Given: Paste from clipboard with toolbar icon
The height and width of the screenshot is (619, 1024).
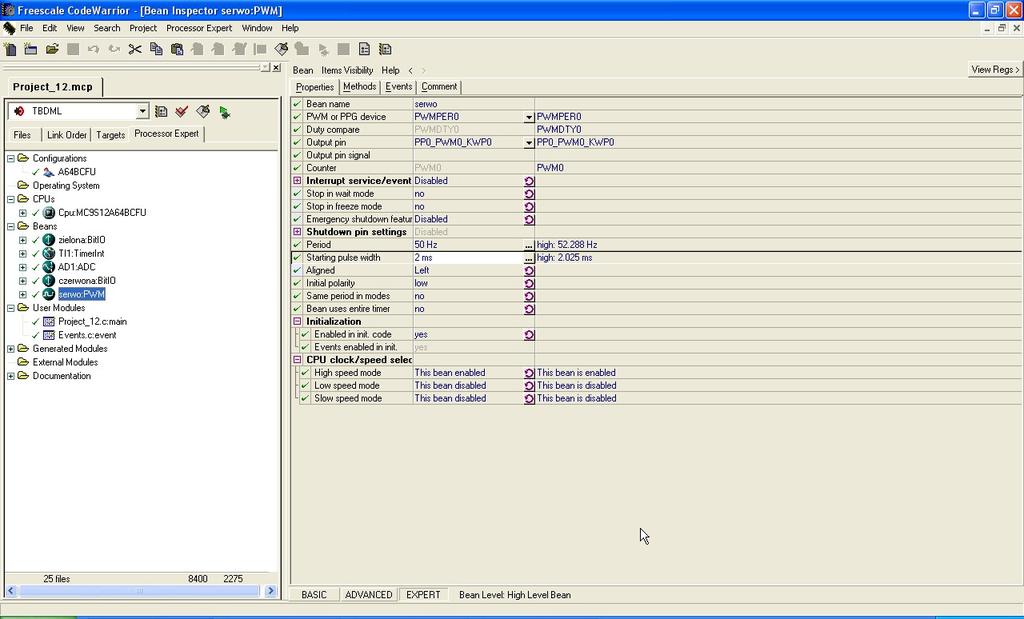Looking at the screenshot, I should [x=177, y=49].
